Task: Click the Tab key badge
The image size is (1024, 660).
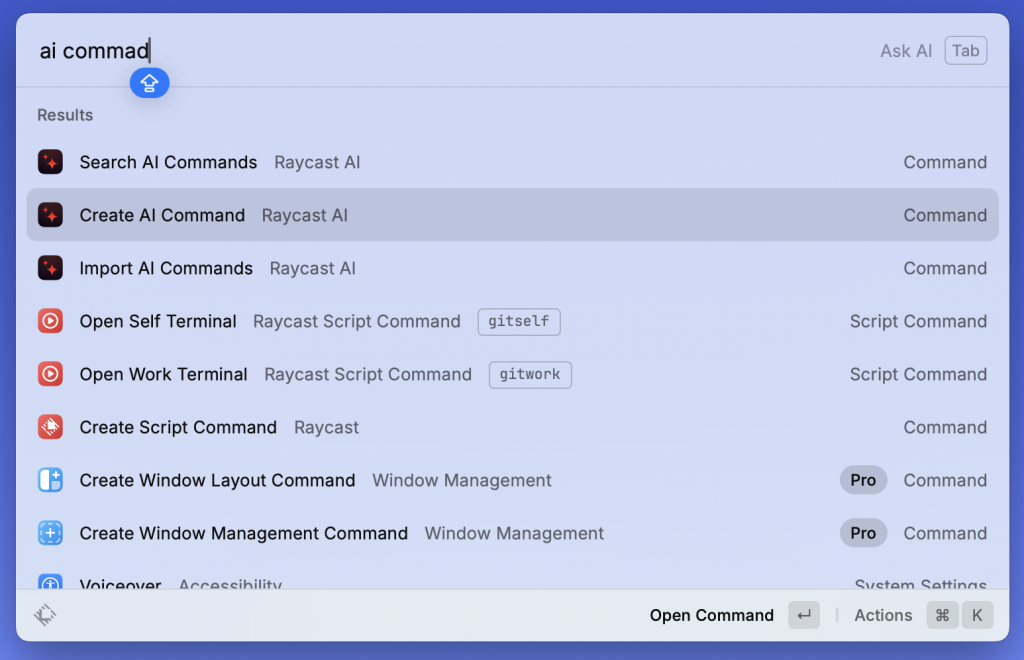Action: point(966,51)
